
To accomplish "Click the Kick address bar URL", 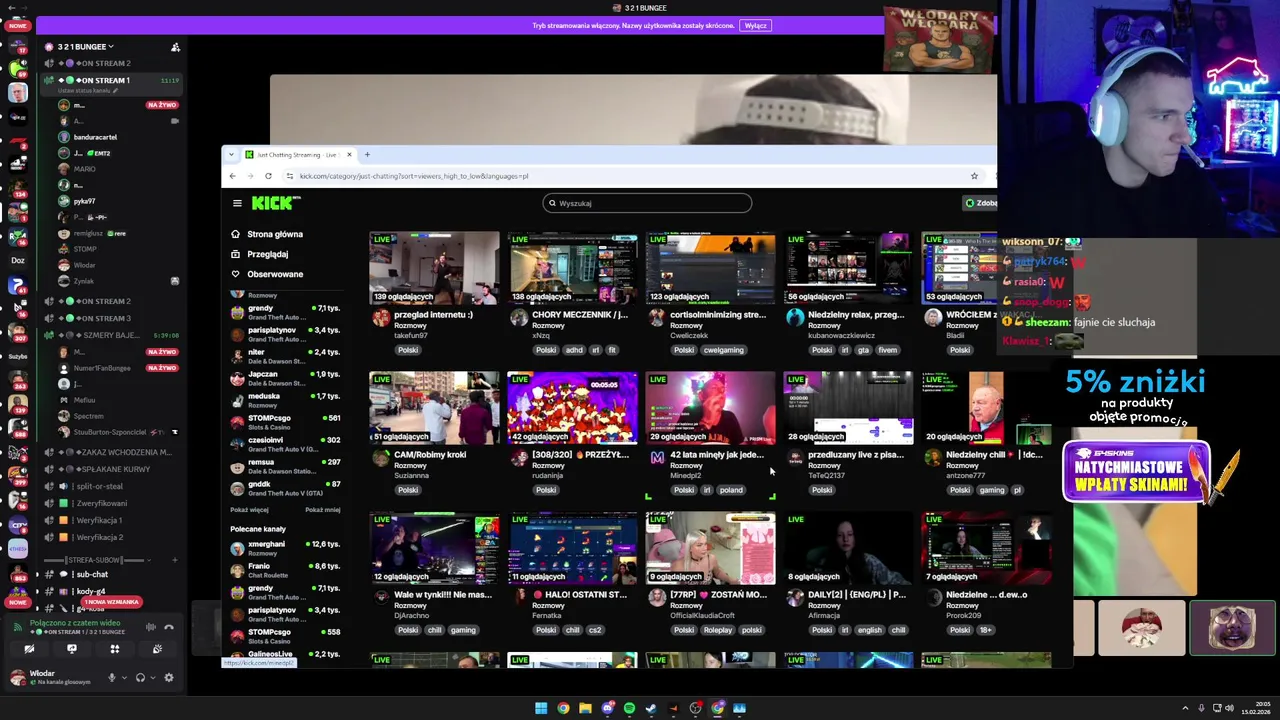I will point(414,176).
